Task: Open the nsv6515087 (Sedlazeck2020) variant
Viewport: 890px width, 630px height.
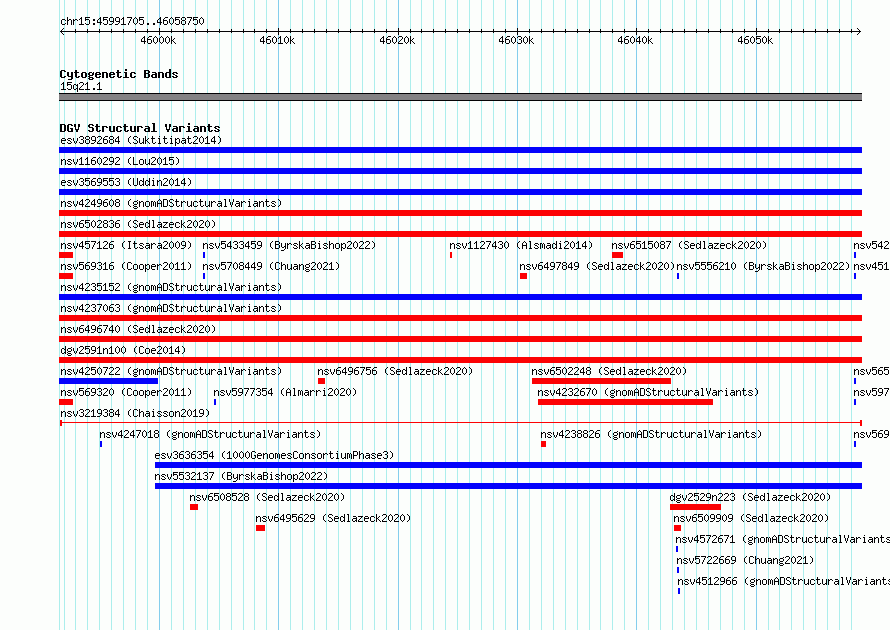Action: 689,245
